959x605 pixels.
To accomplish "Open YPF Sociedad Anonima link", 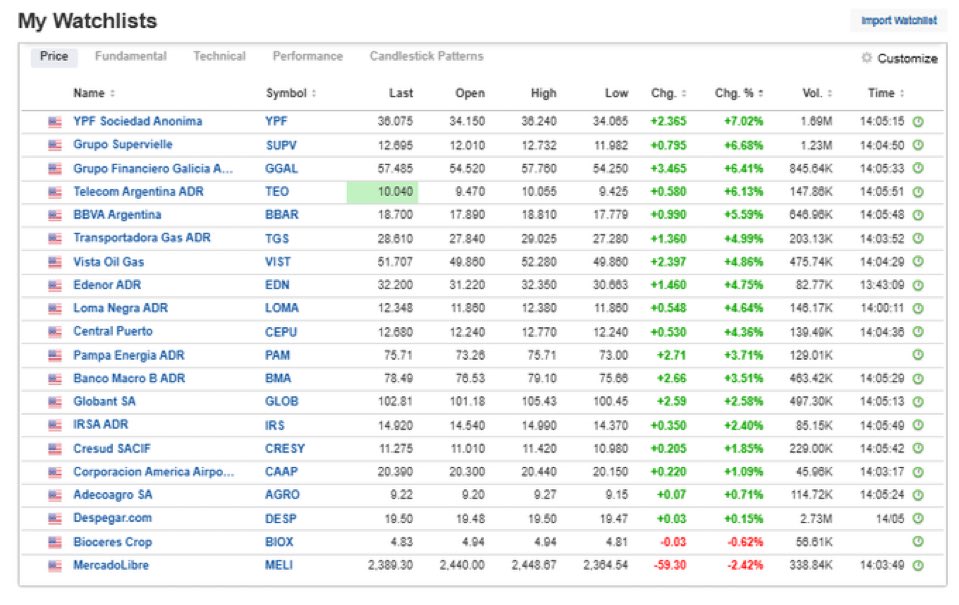I will pyautogui.click(x=138, y=121).
